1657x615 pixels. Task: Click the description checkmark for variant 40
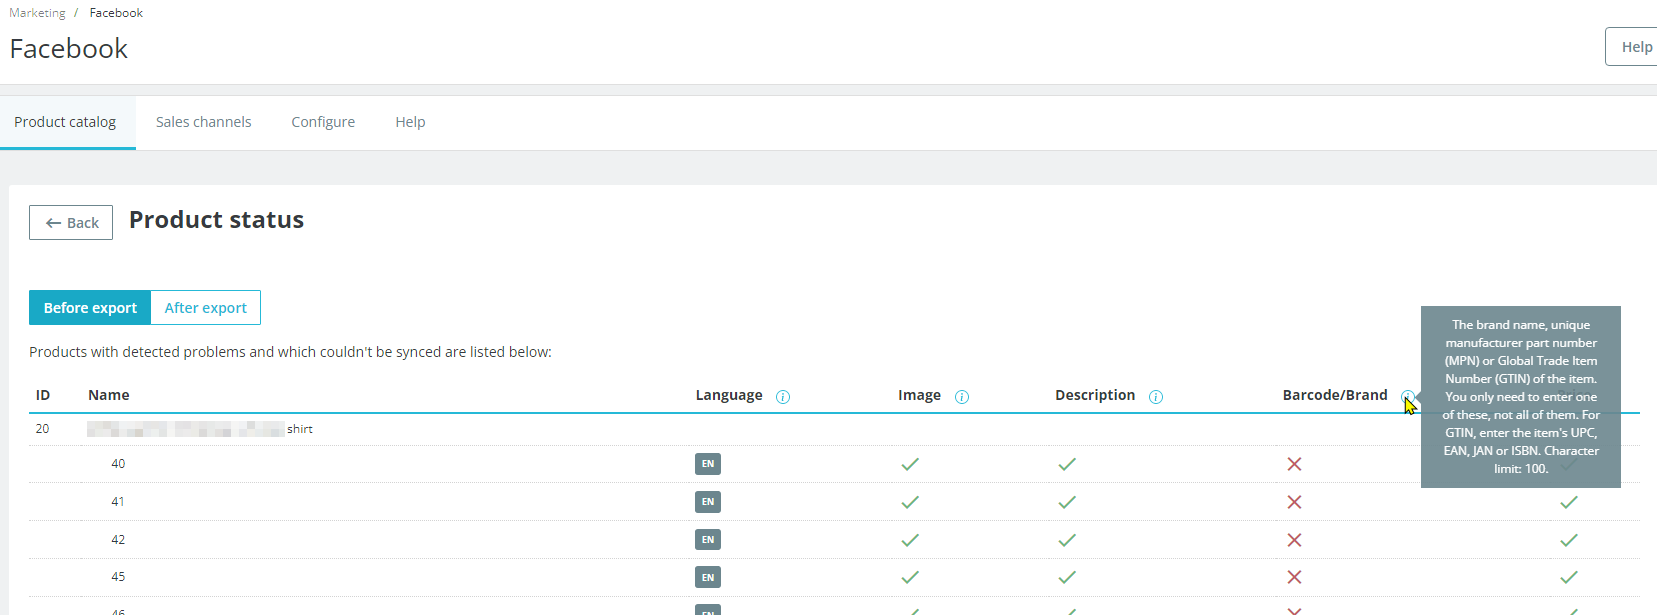pyautogui.click(x=1067, y=464)
